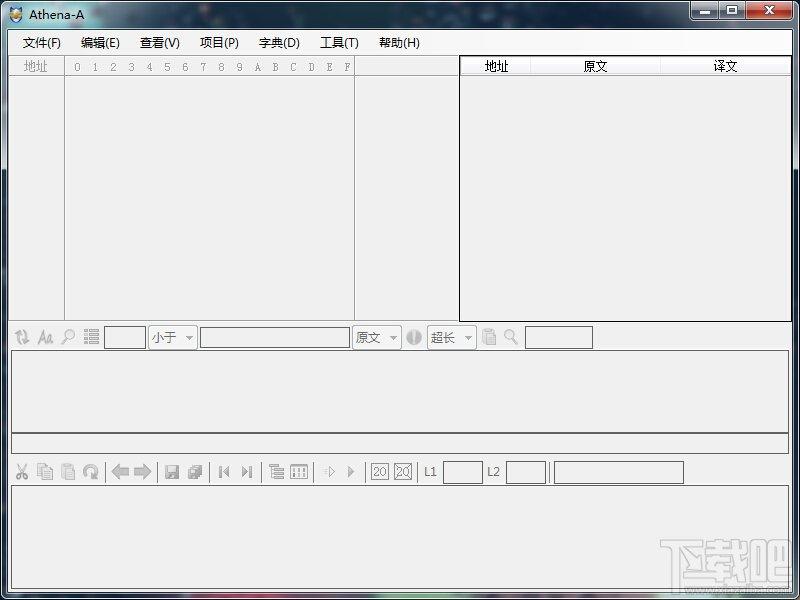This screenshot has width=800, height=600.
Task: Click the tree structure icon
Action: click(276, 472)
